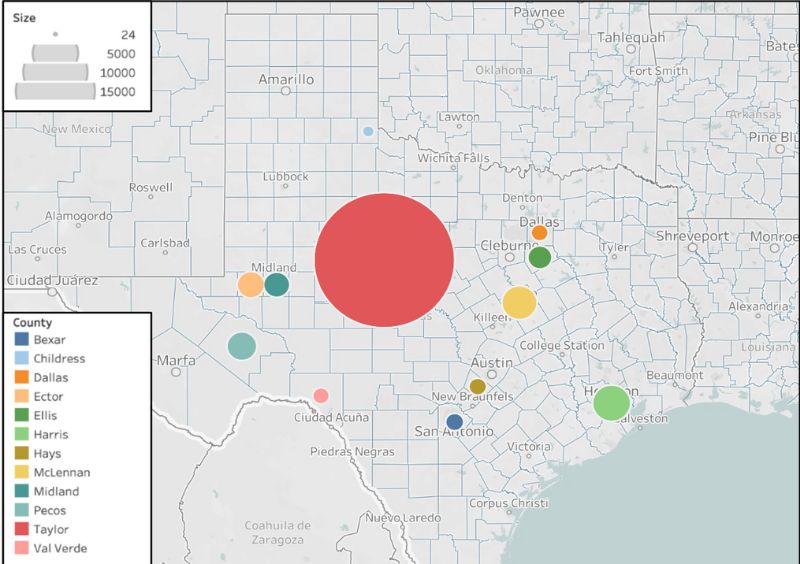Click the Bexar color swatch in legend
Image resolution: width=800 pixels, height=564 pixels.
pos(21,339)
